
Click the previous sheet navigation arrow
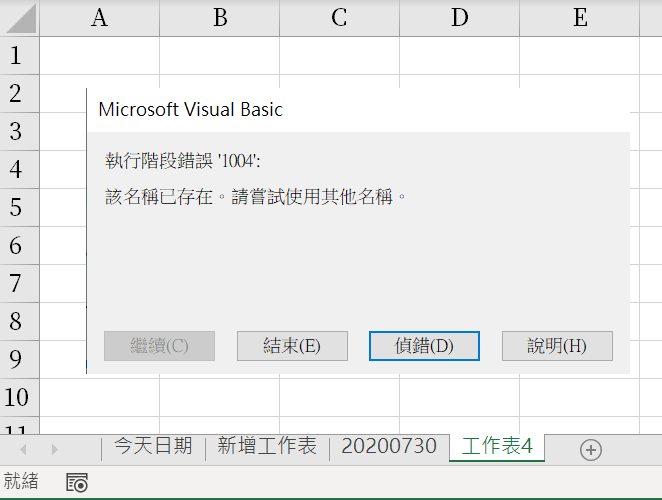coord(24,449)
